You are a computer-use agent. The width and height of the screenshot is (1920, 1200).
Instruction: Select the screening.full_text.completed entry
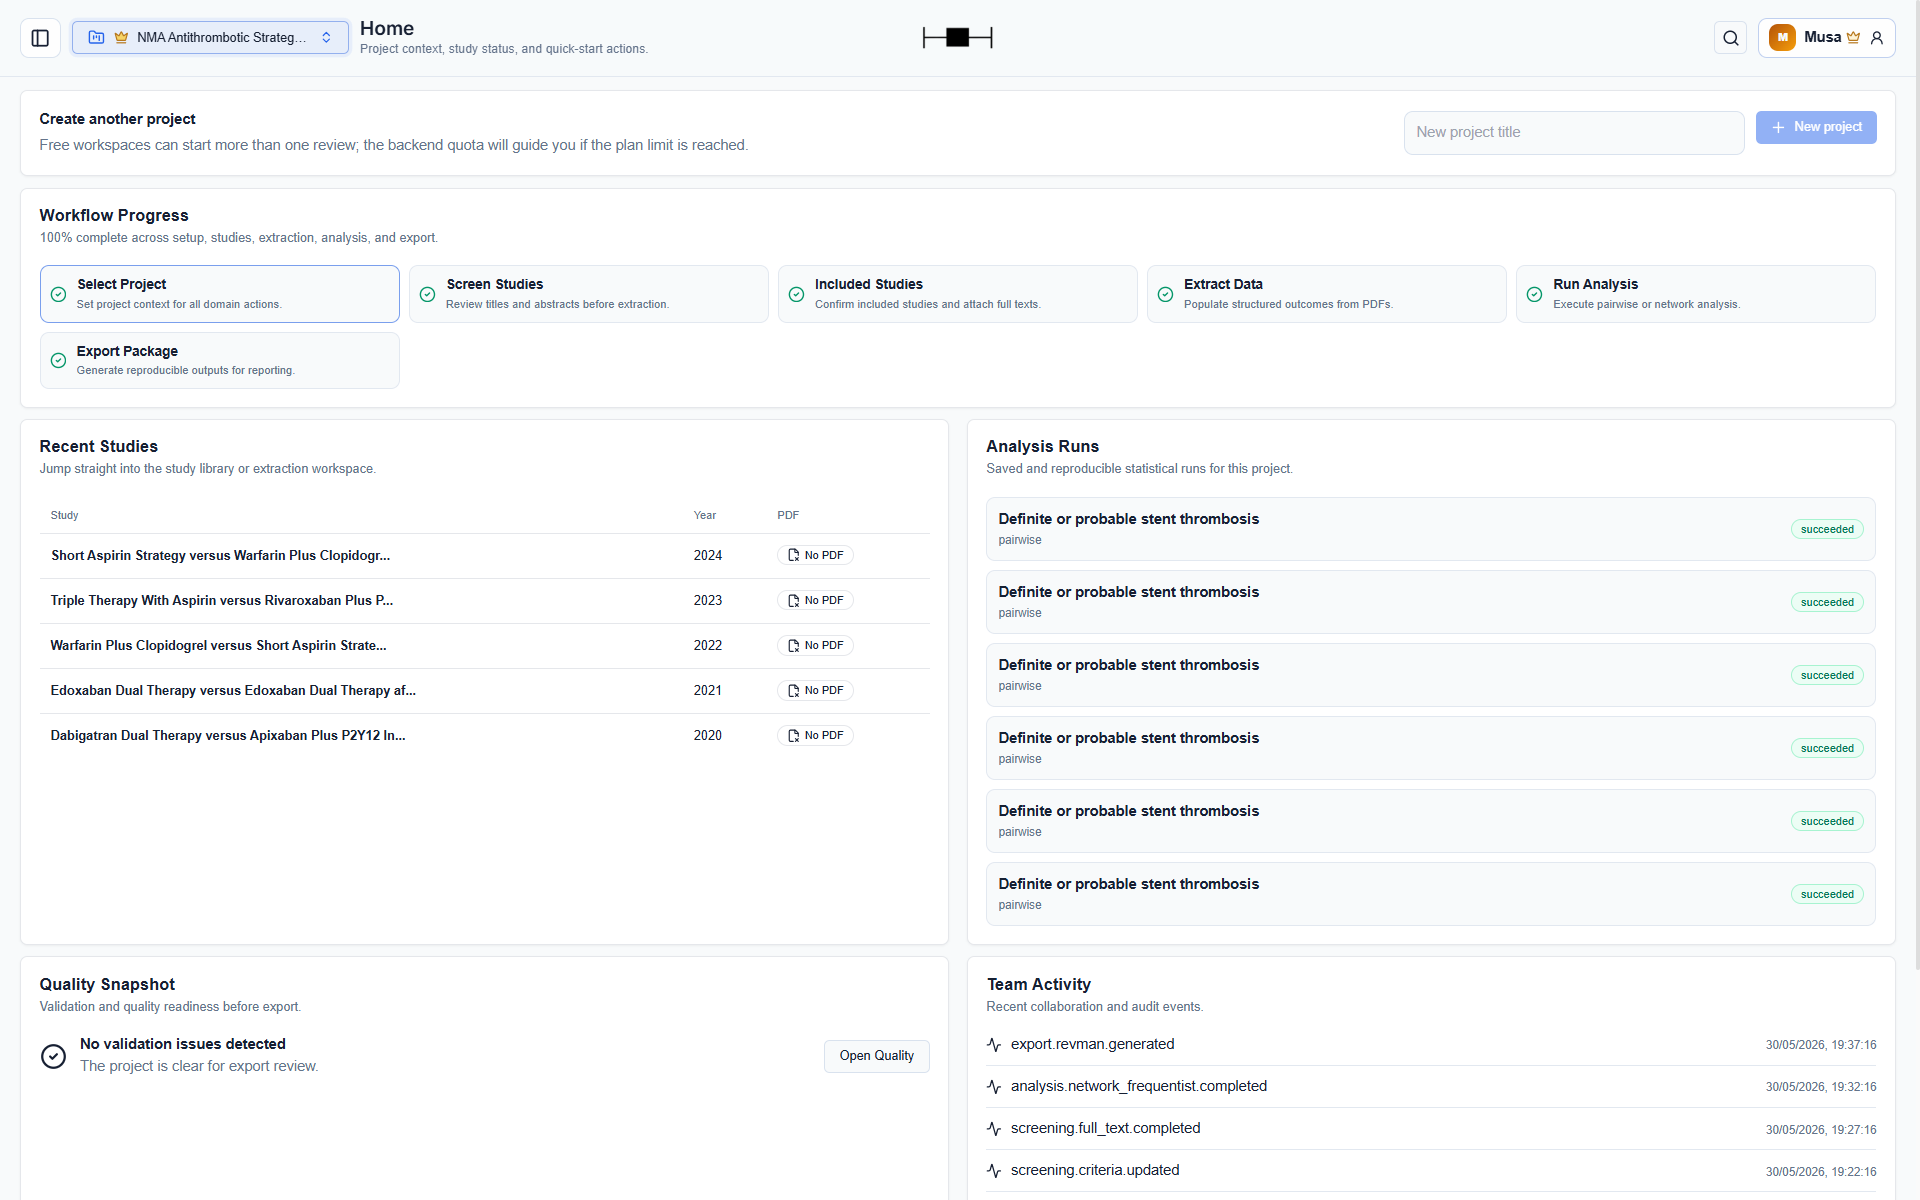click(x=1431, y=1129)
